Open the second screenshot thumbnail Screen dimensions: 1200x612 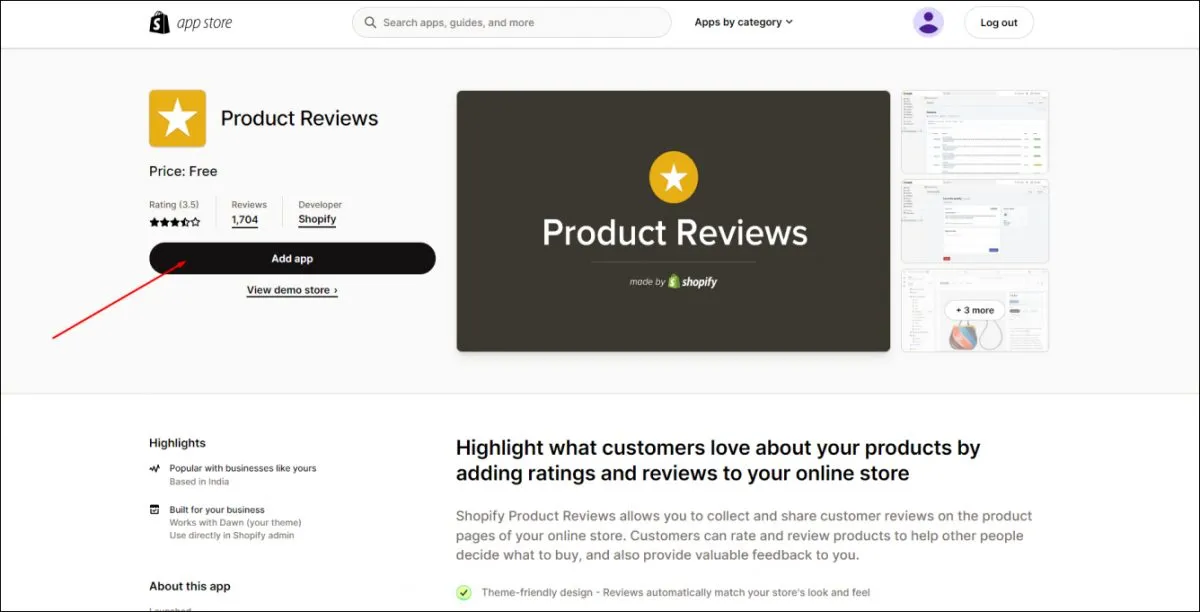coord(975,221)
